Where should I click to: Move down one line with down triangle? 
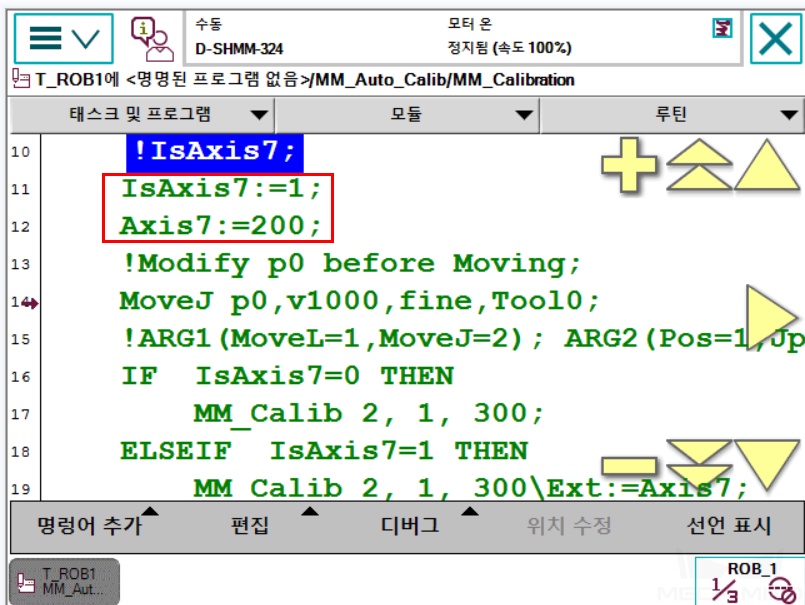pyautogui.click(x=766, y=465)
